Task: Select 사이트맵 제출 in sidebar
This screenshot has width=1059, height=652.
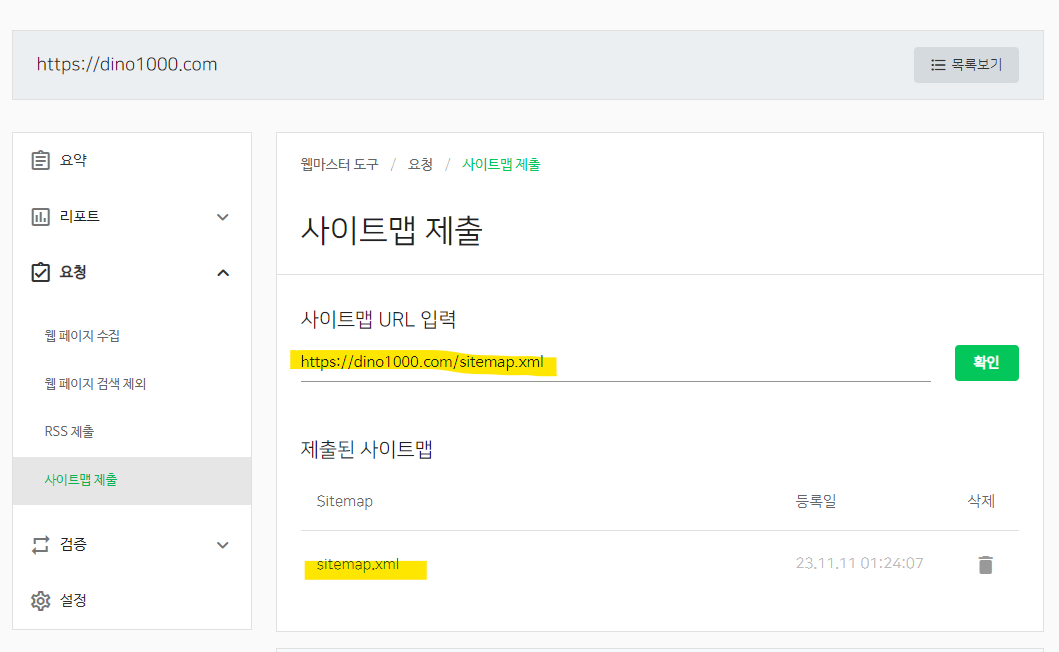Action: tap(132, 480)
